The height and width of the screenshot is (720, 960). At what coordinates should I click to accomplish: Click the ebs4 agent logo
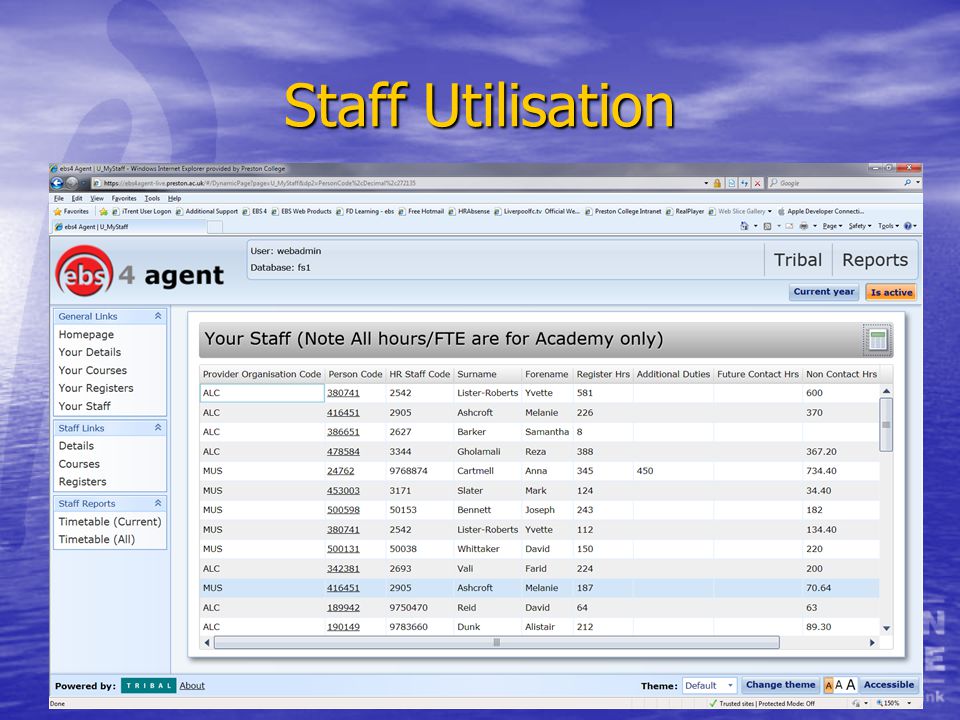tap(140, 273)
